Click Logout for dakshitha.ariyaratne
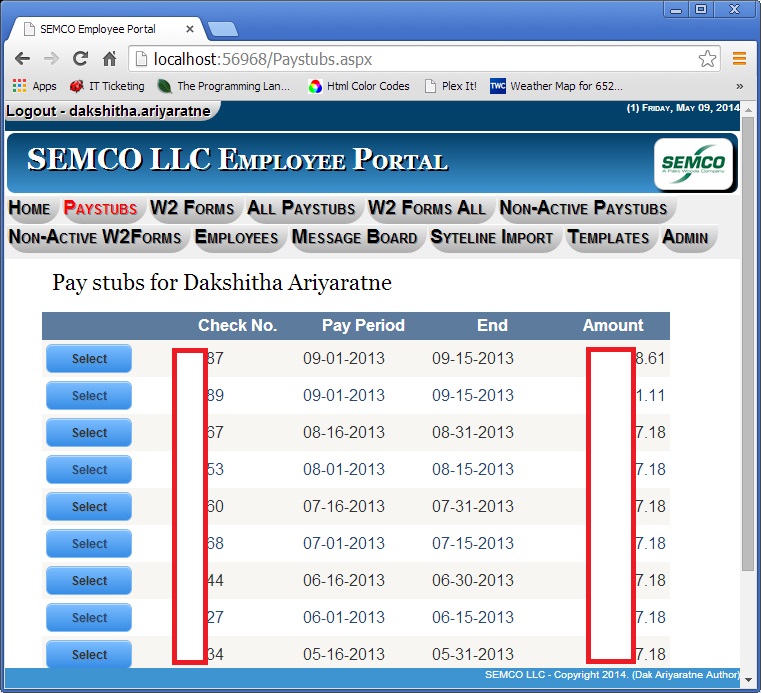Screen dimensions: 761x693 [108, 111]
